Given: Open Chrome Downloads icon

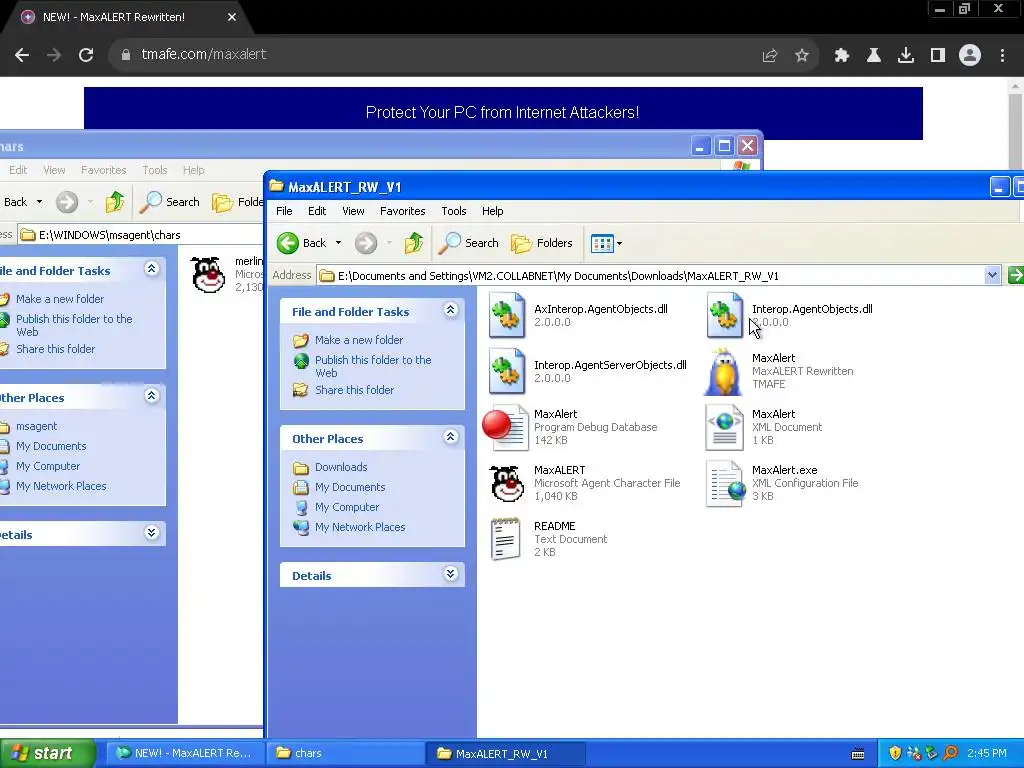Looking at the screenshot, I should [x=906, y=56].
